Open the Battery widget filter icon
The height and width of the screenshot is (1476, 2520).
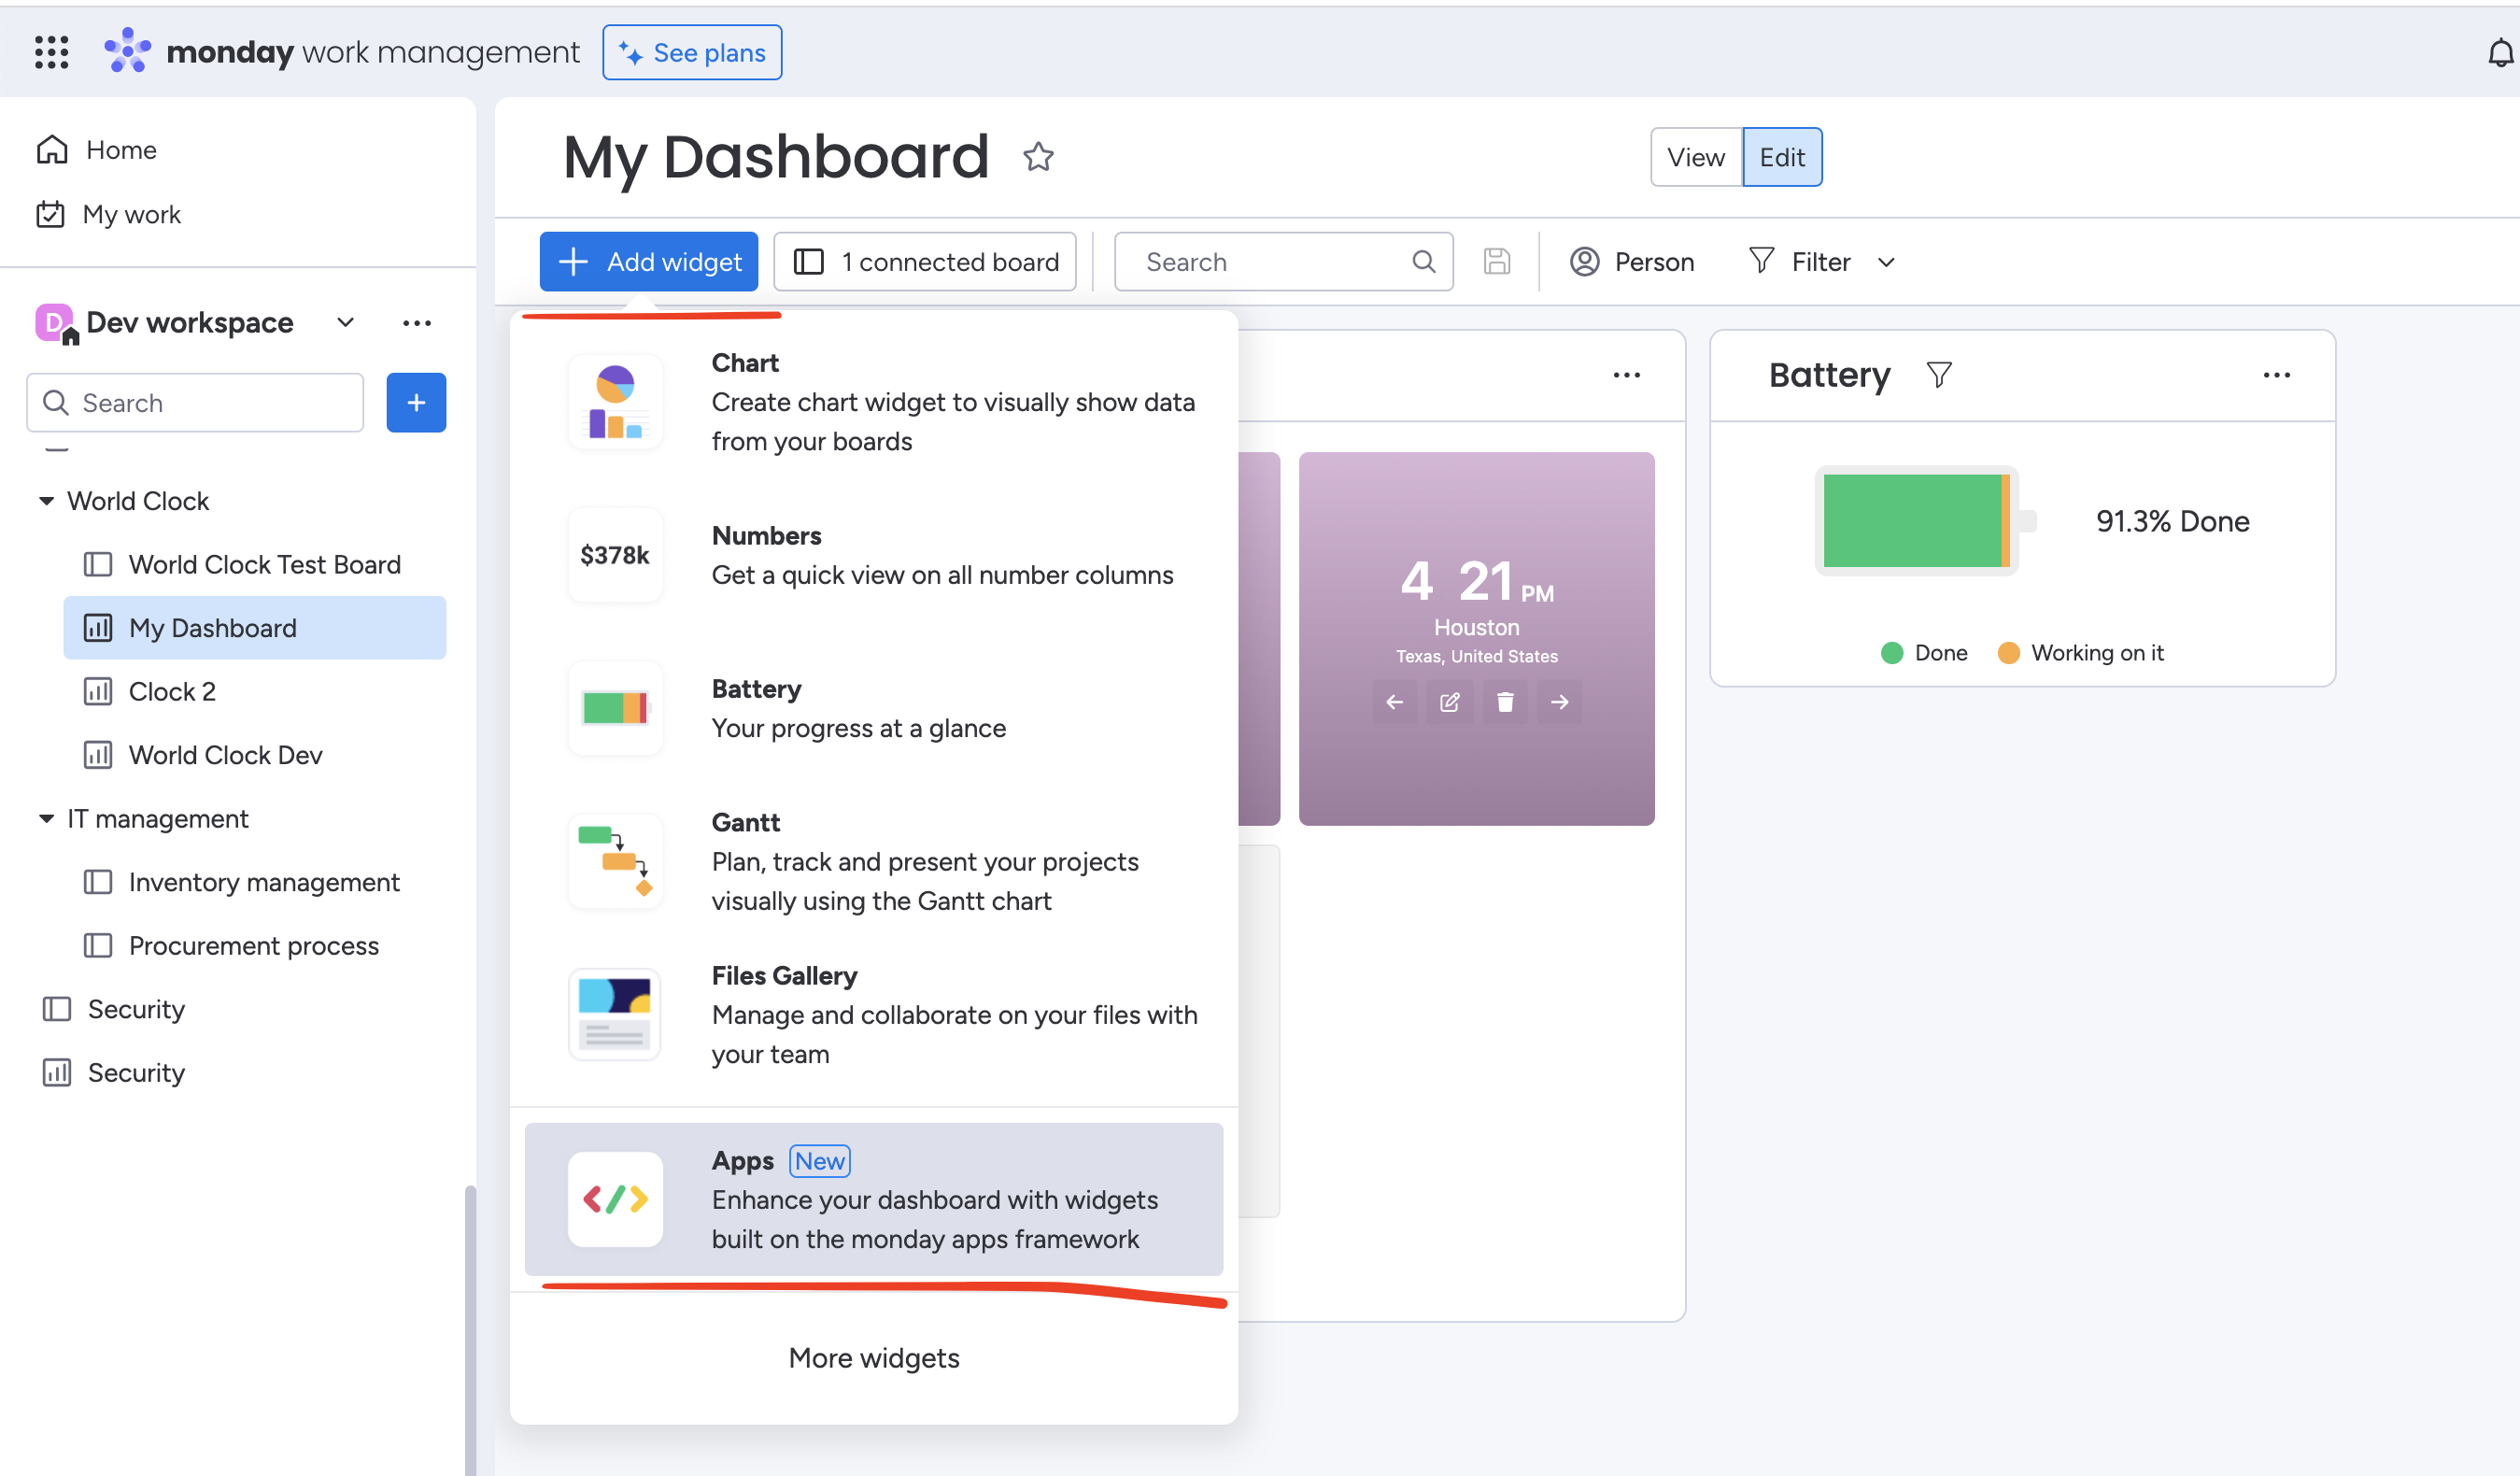(x=1939, y=375)
